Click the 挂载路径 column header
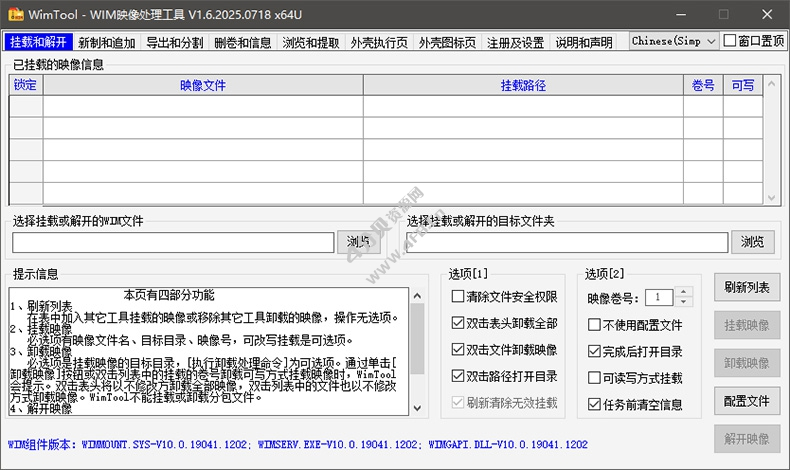This screenshot has height=470, width=790. pos(522,85)
